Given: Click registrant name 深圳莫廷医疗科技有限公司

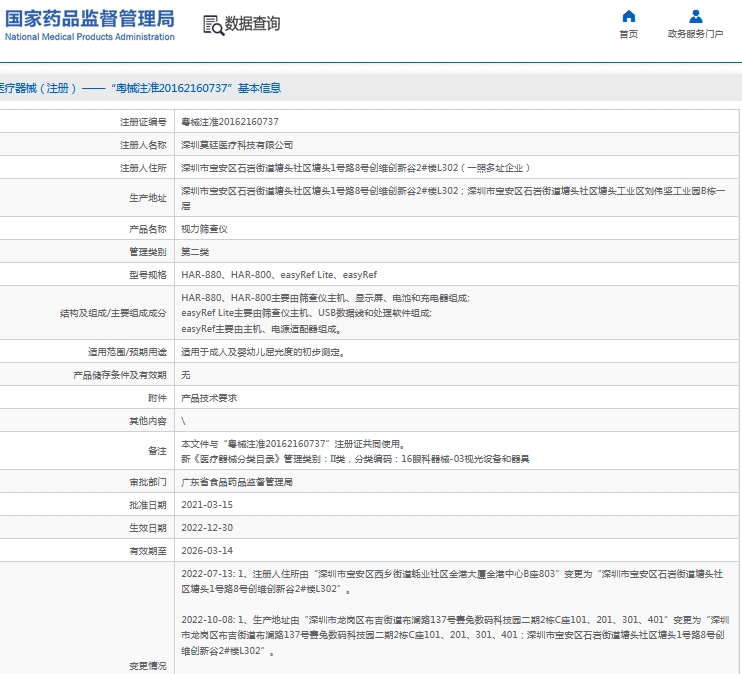Looking at the screenshot, I should point(237,145).
